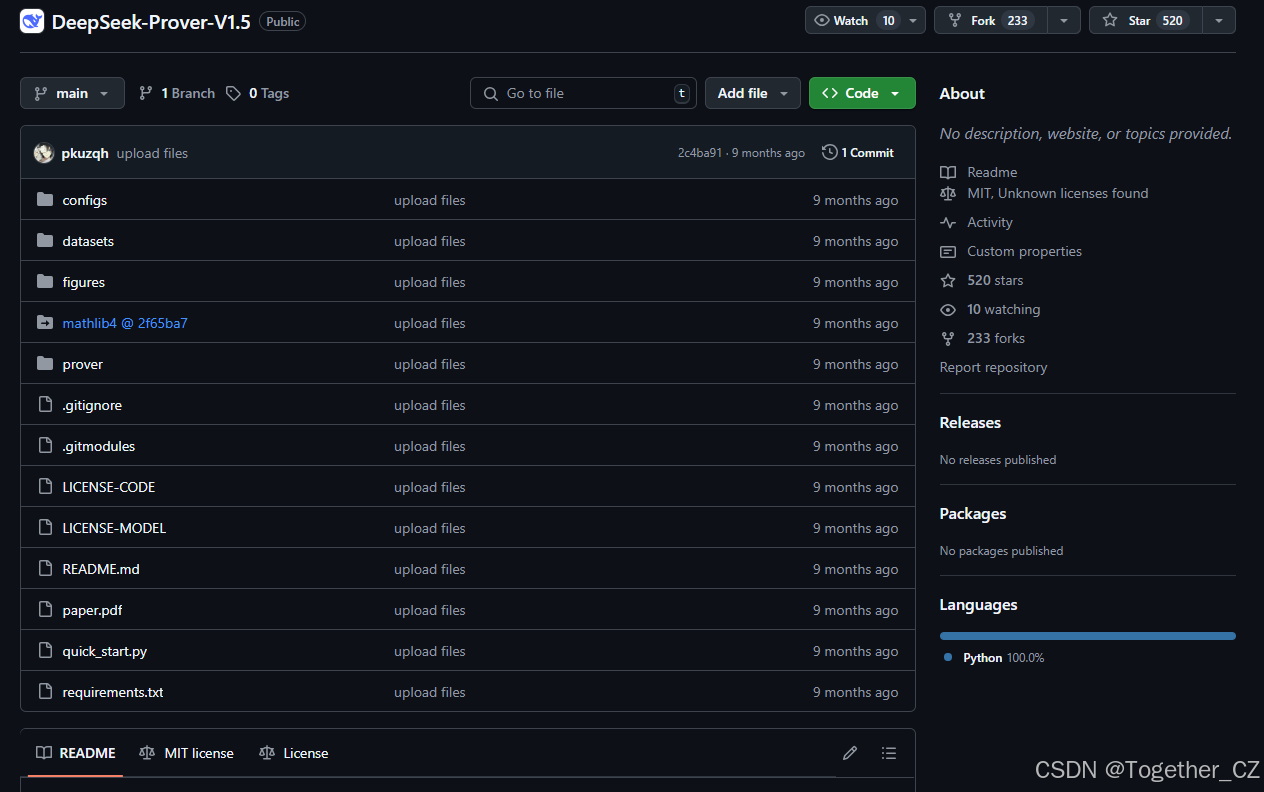Click the configs folder icon

[x=44, y=200]
